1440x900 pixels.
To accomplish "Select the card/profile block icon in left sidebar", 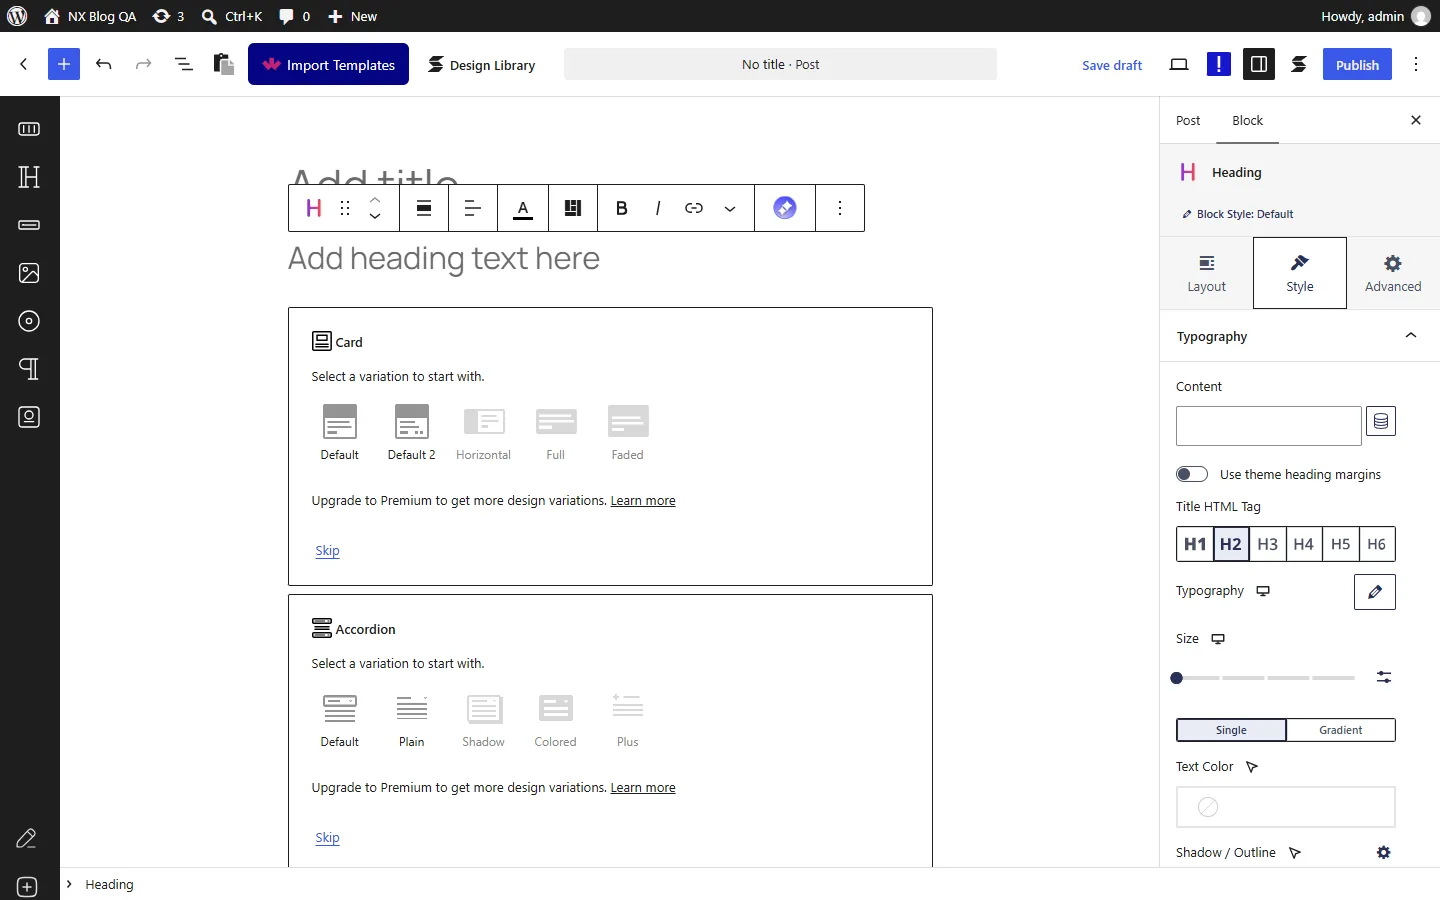I will click(29, 417).
